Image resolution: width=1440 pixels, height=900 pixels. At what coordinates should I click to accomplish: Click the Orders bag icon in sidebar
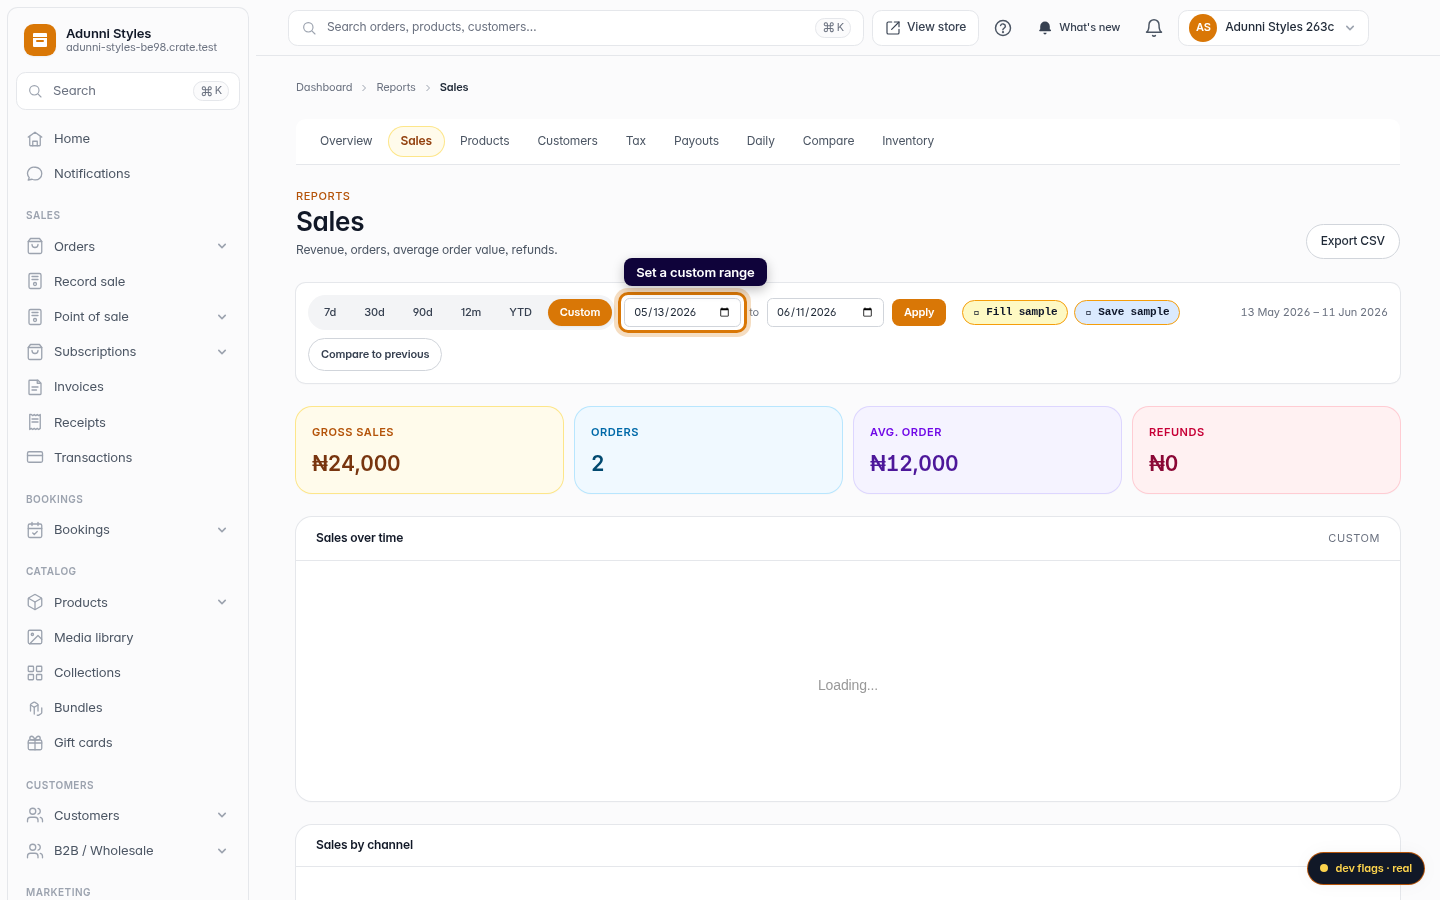pyautogui.click(x=35, y=247)
